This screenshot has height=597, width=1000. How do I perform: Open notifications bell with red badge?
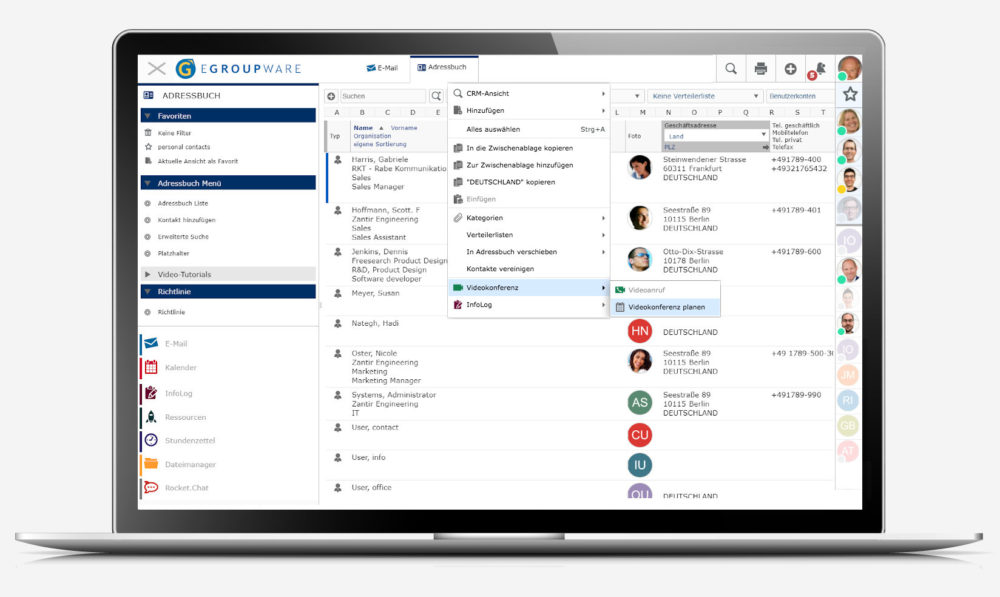819,69
